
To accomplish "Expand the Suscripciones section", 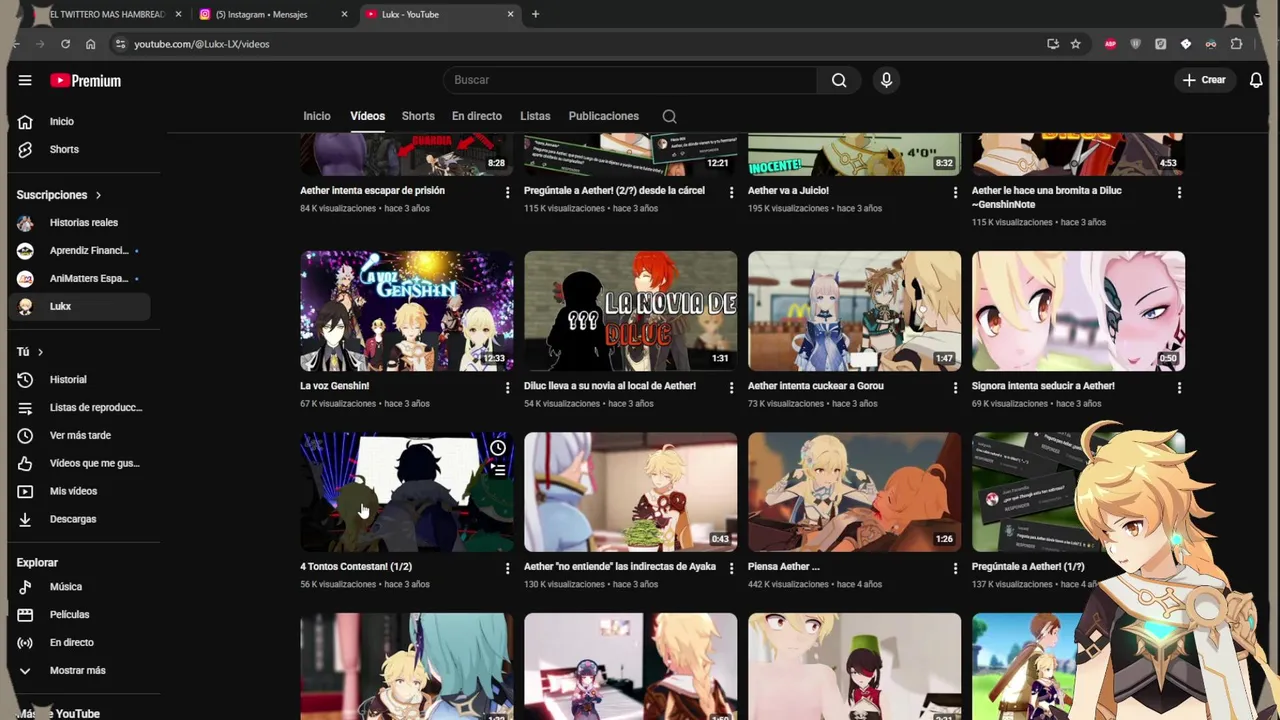I will coord(59,195).
